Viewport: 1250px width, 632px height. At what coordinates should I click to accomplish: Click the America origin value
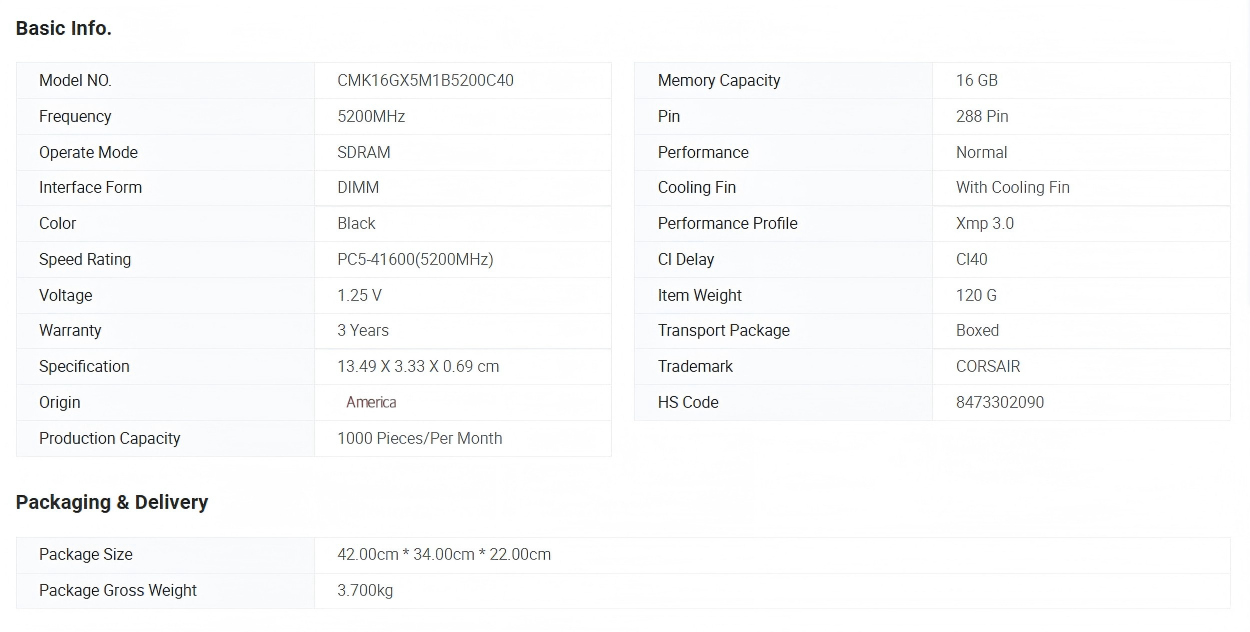(x=371, y=402)
